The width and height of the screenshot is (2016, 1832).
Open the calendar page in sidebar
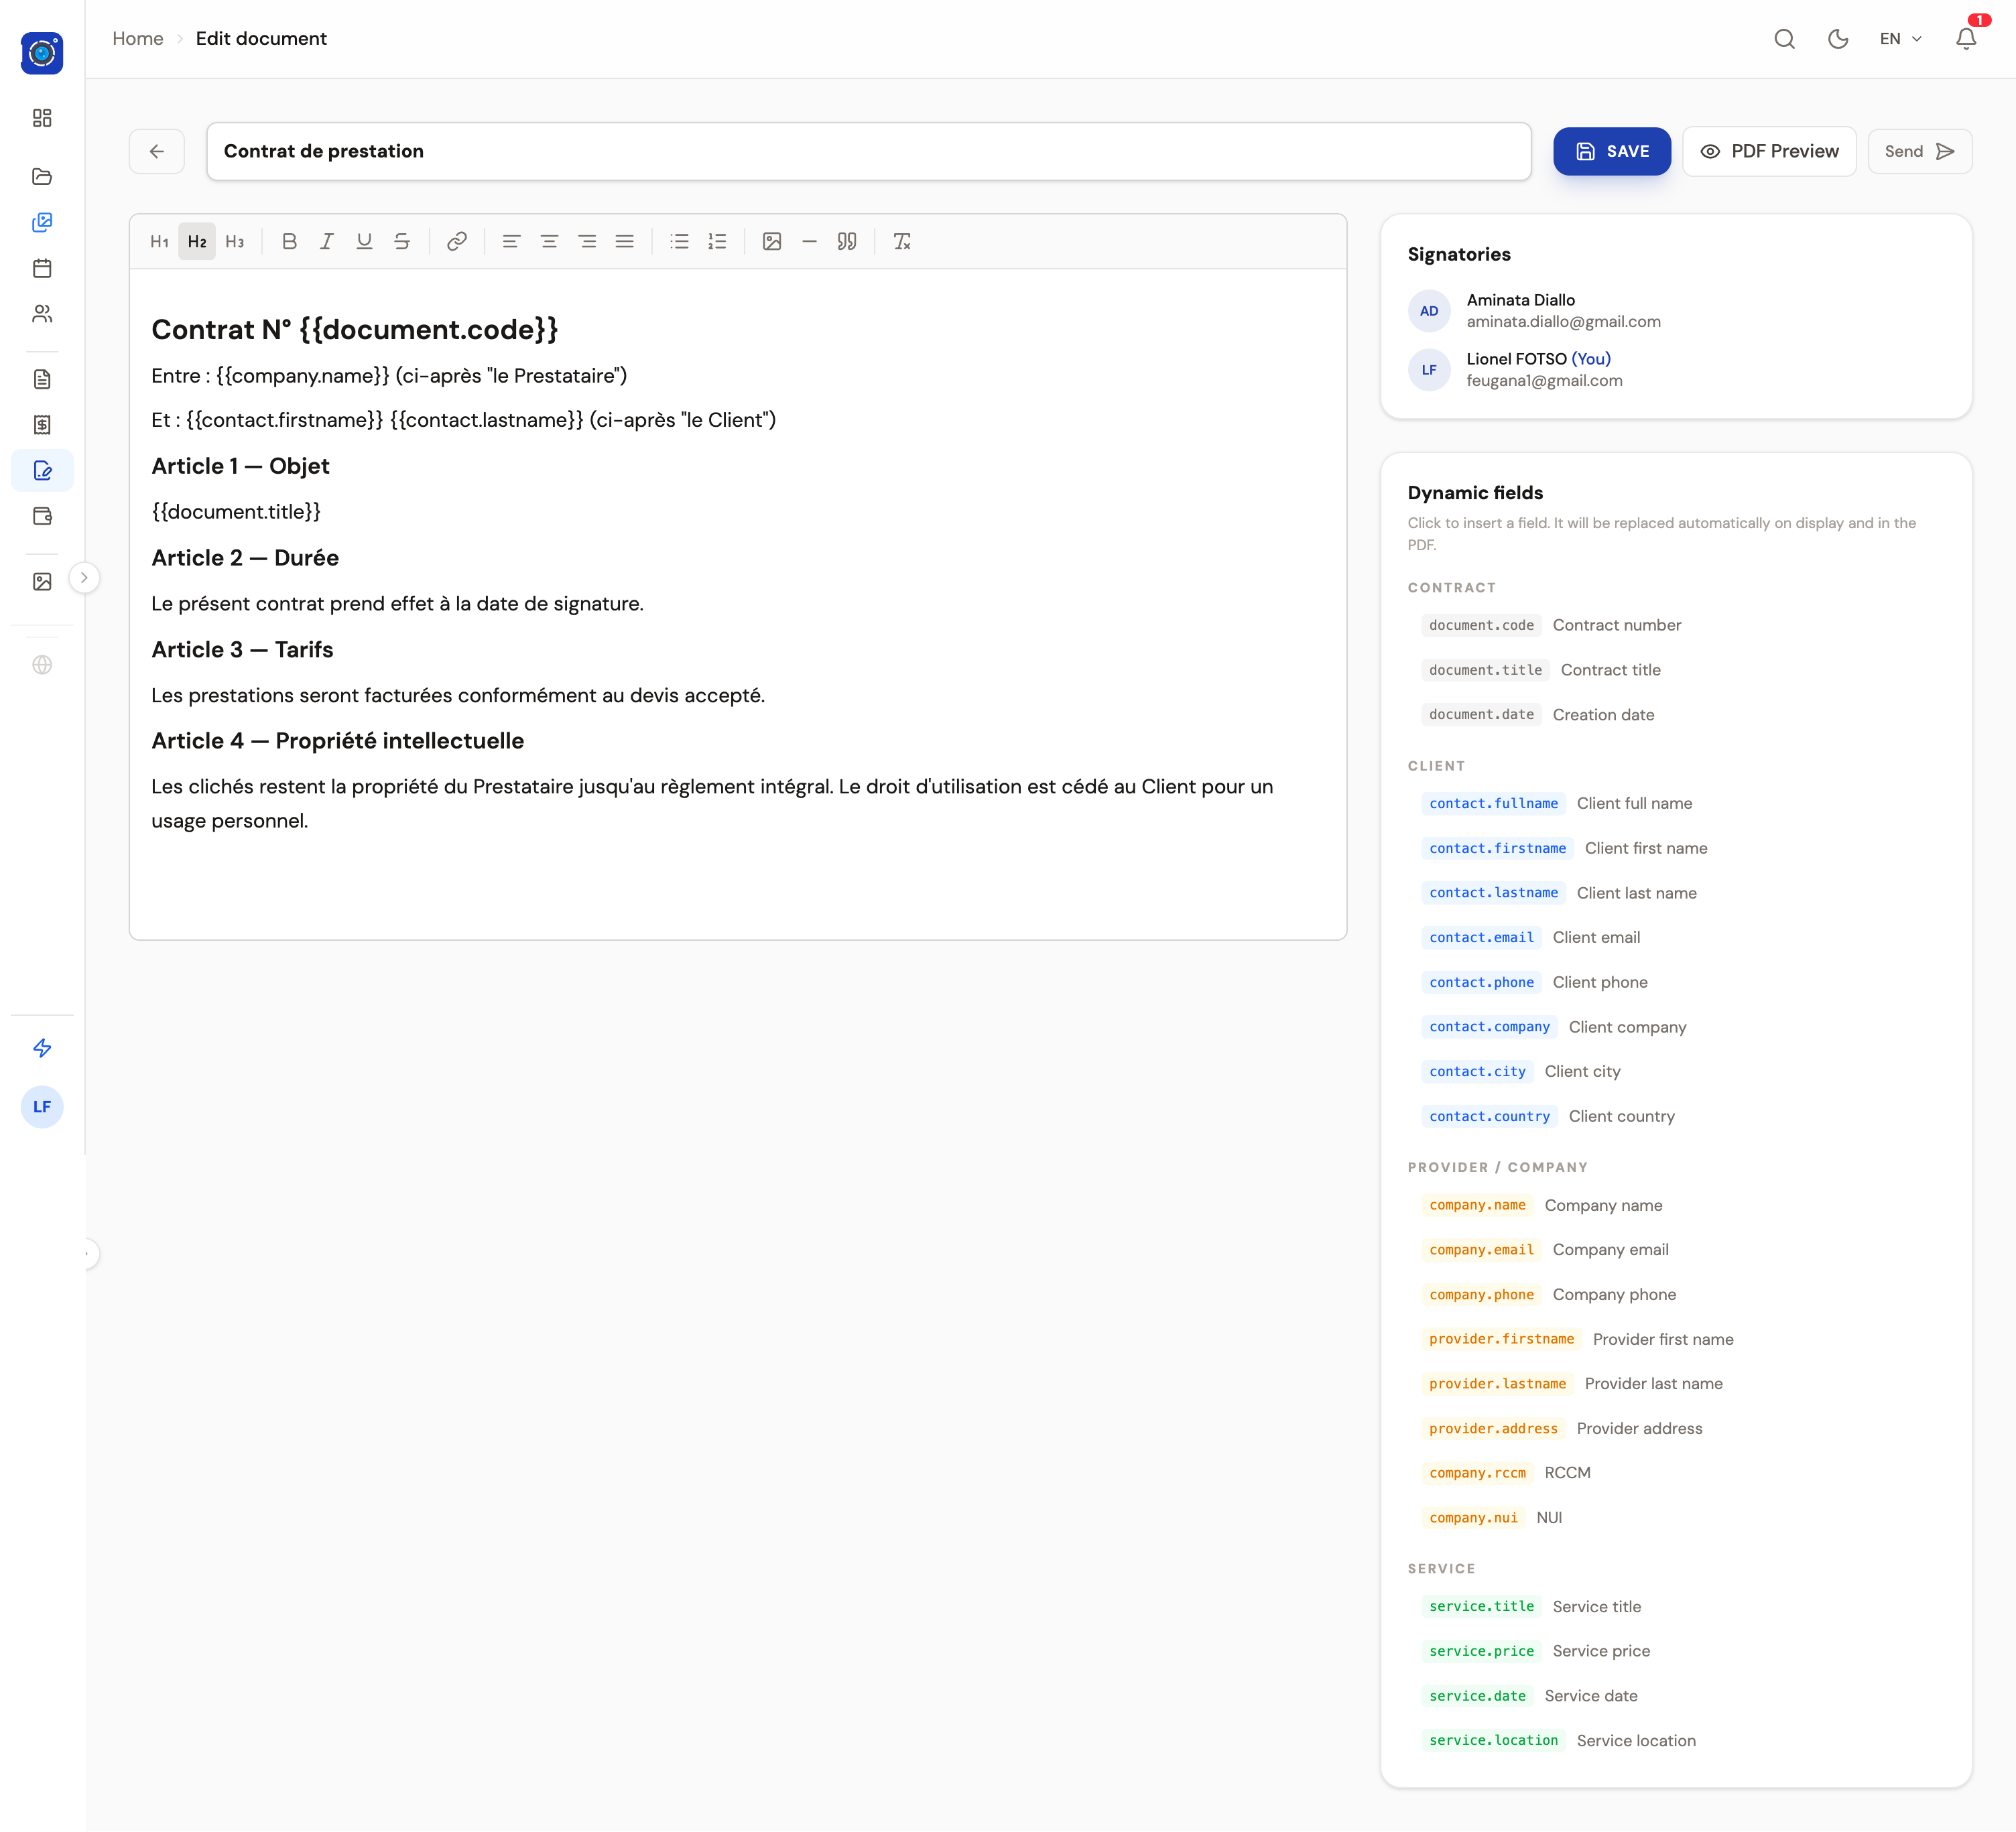[42, 268]
